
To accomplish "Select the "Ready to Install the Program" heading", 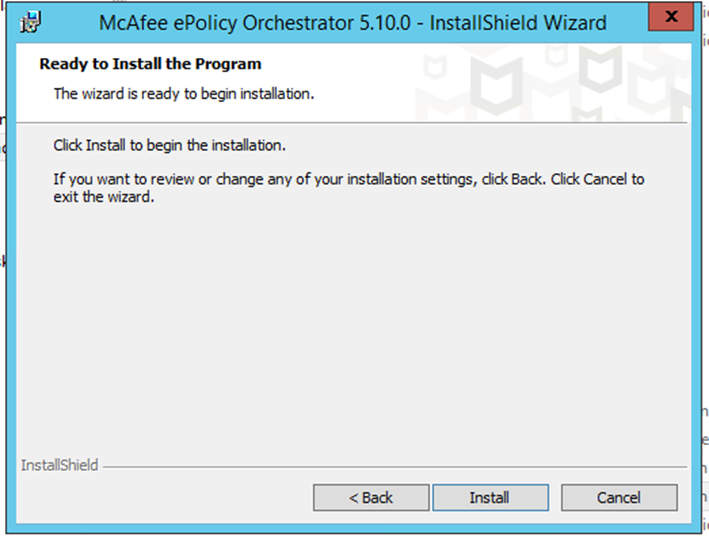I will pos(151,64).
